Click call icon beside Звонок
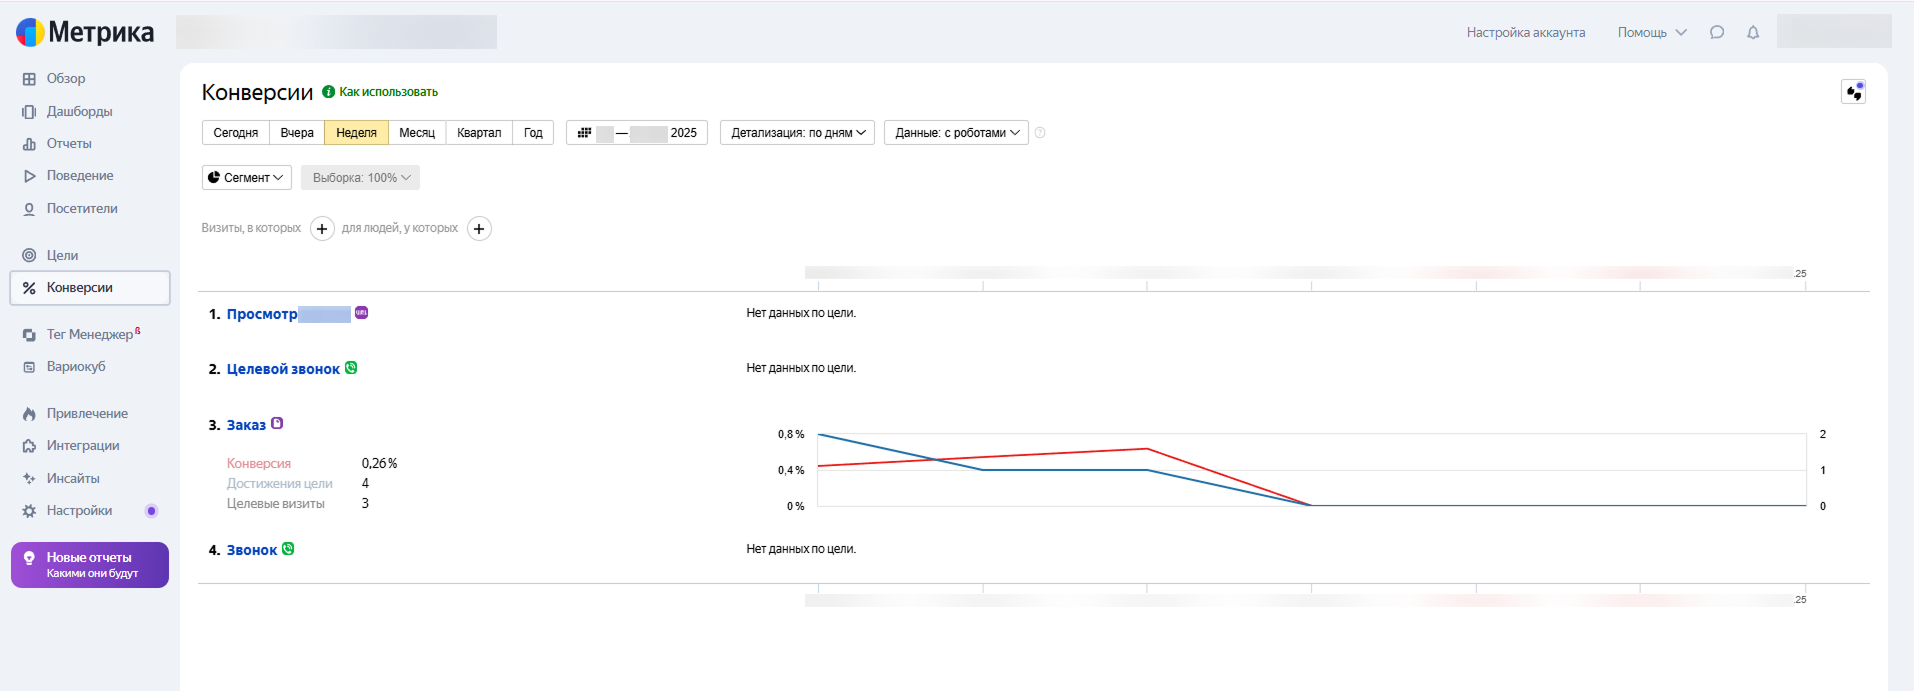The image size is (1914, 691). [288, 548]
